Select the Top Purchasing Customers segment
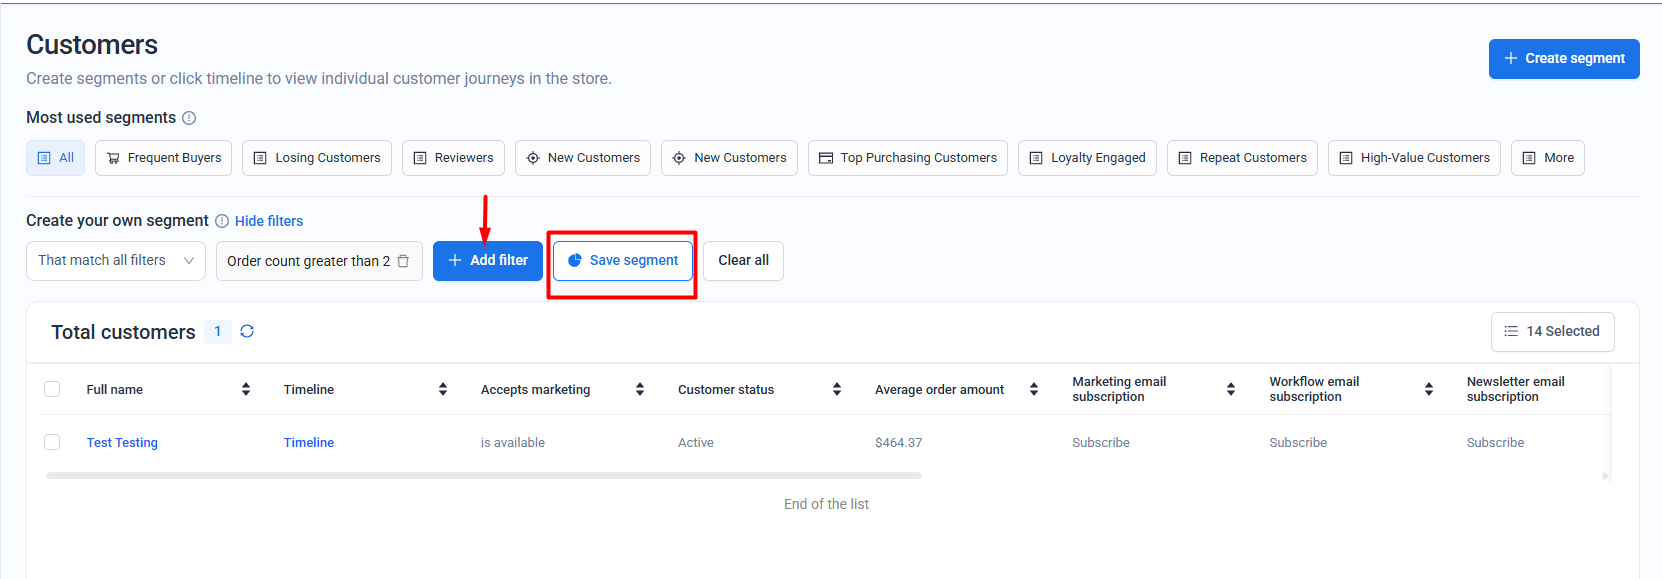This screenshot has height=579, width=1662. point(907,158)
